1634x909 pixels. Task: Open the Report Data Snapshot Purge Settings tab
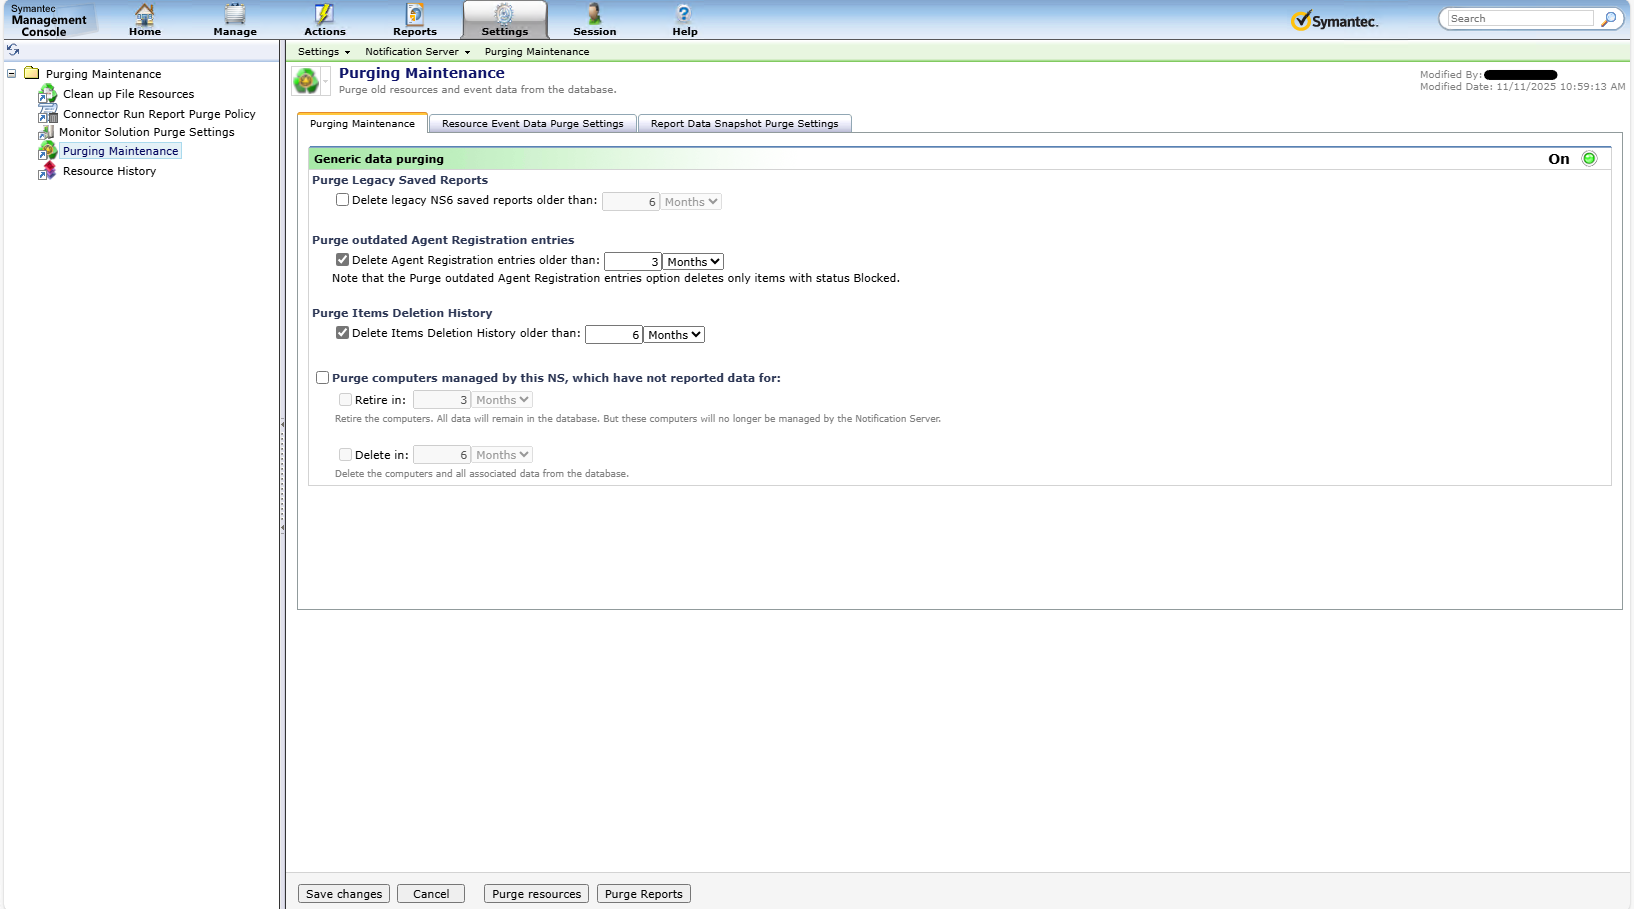744,123
